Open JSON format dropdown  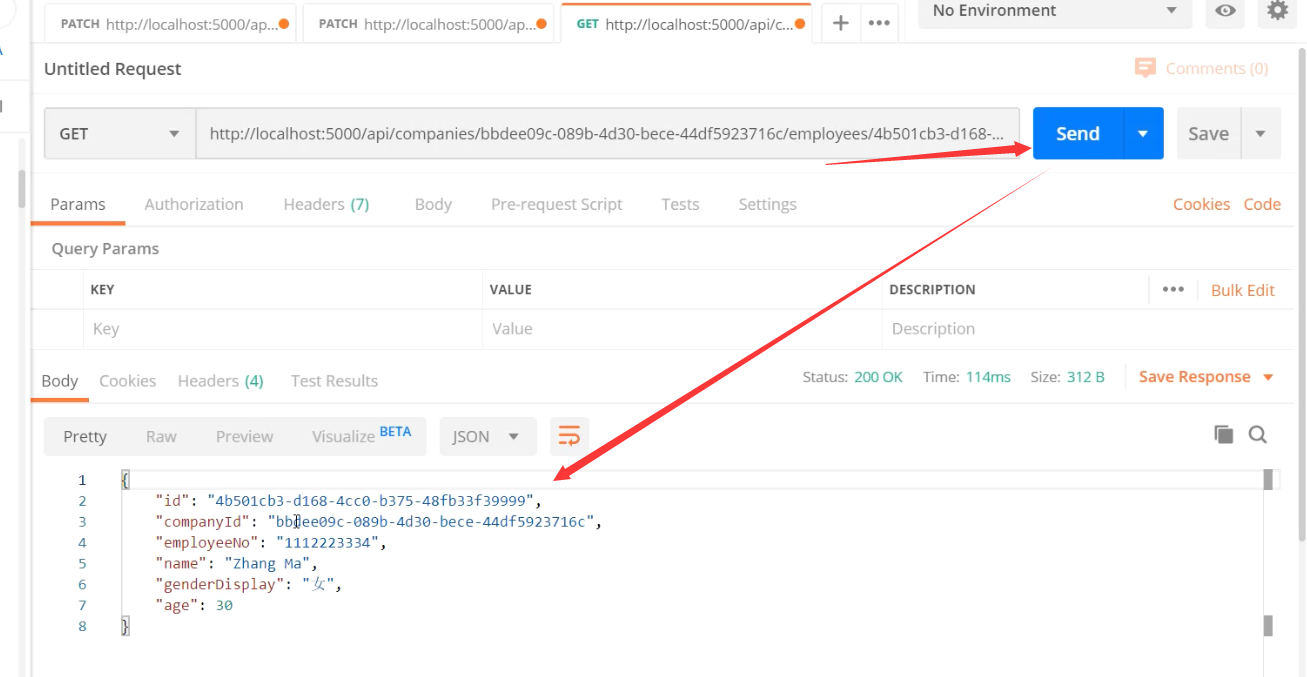click(x=487, y=436)
